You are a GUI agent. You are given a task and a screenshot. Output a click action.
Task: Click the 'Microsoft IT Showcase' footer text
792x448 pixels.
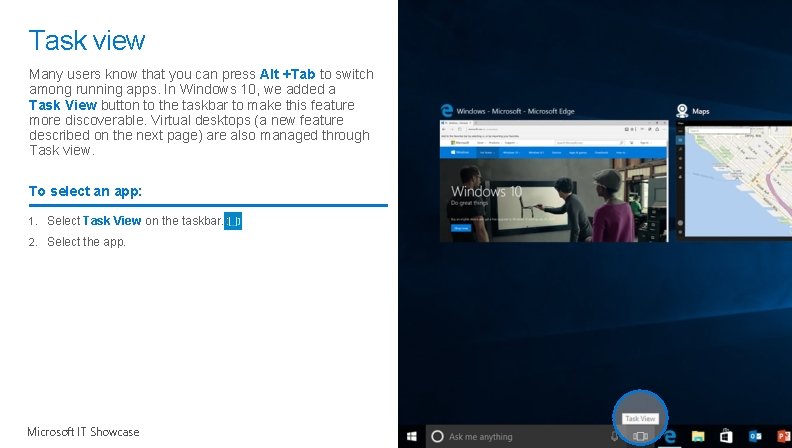click(83, 432)
